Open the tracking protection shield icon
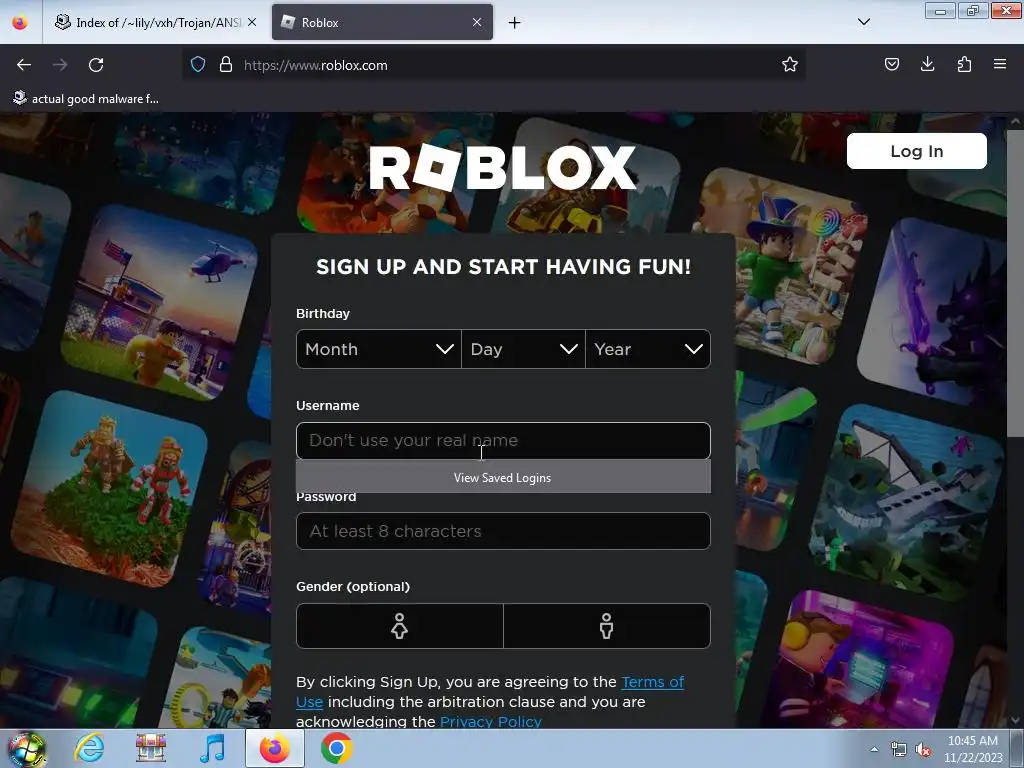The height and width of the screenshot is (768, 1024). click(198, 65)
